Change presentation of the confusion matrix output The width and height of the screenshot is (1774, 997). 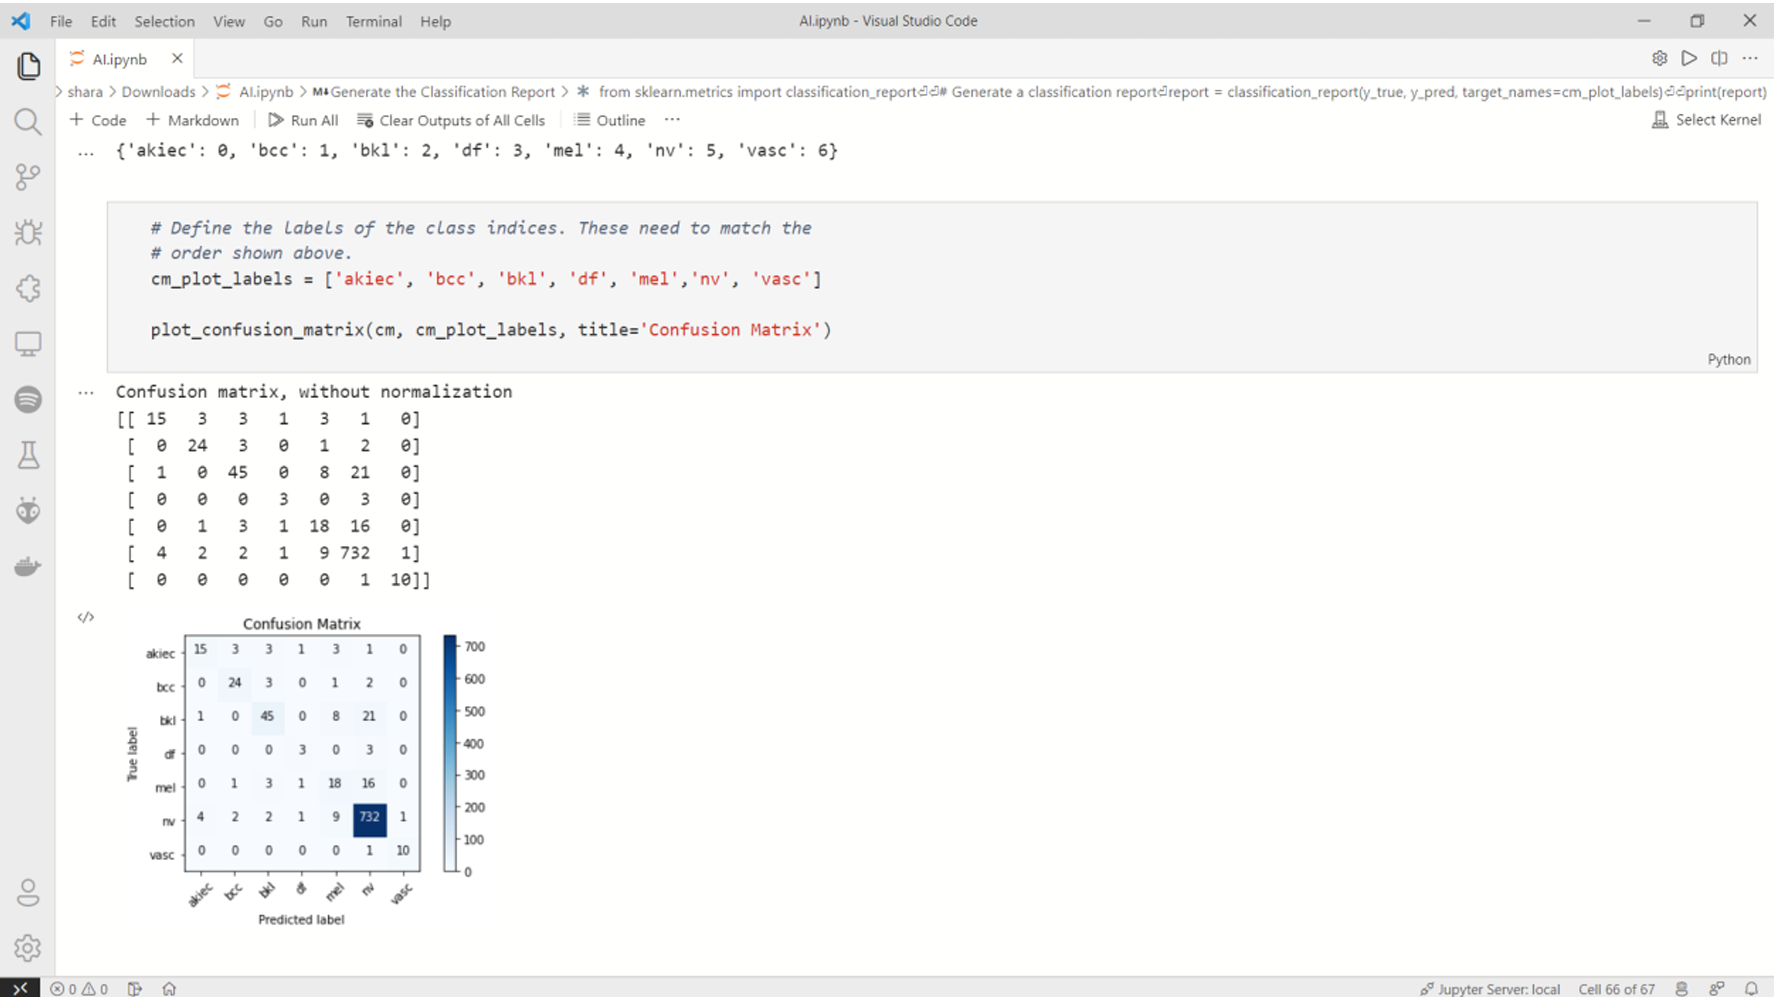click(86, 617)
